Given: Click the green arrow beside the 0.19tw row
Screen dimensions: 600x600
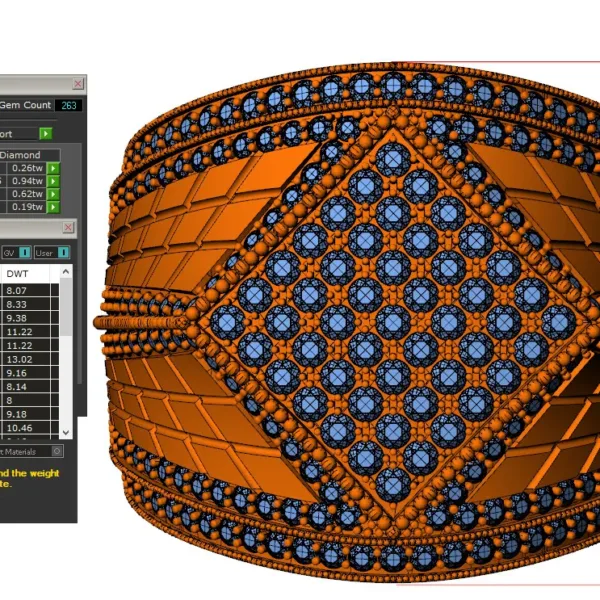Looking at the screenshot, I should point(53,207).
